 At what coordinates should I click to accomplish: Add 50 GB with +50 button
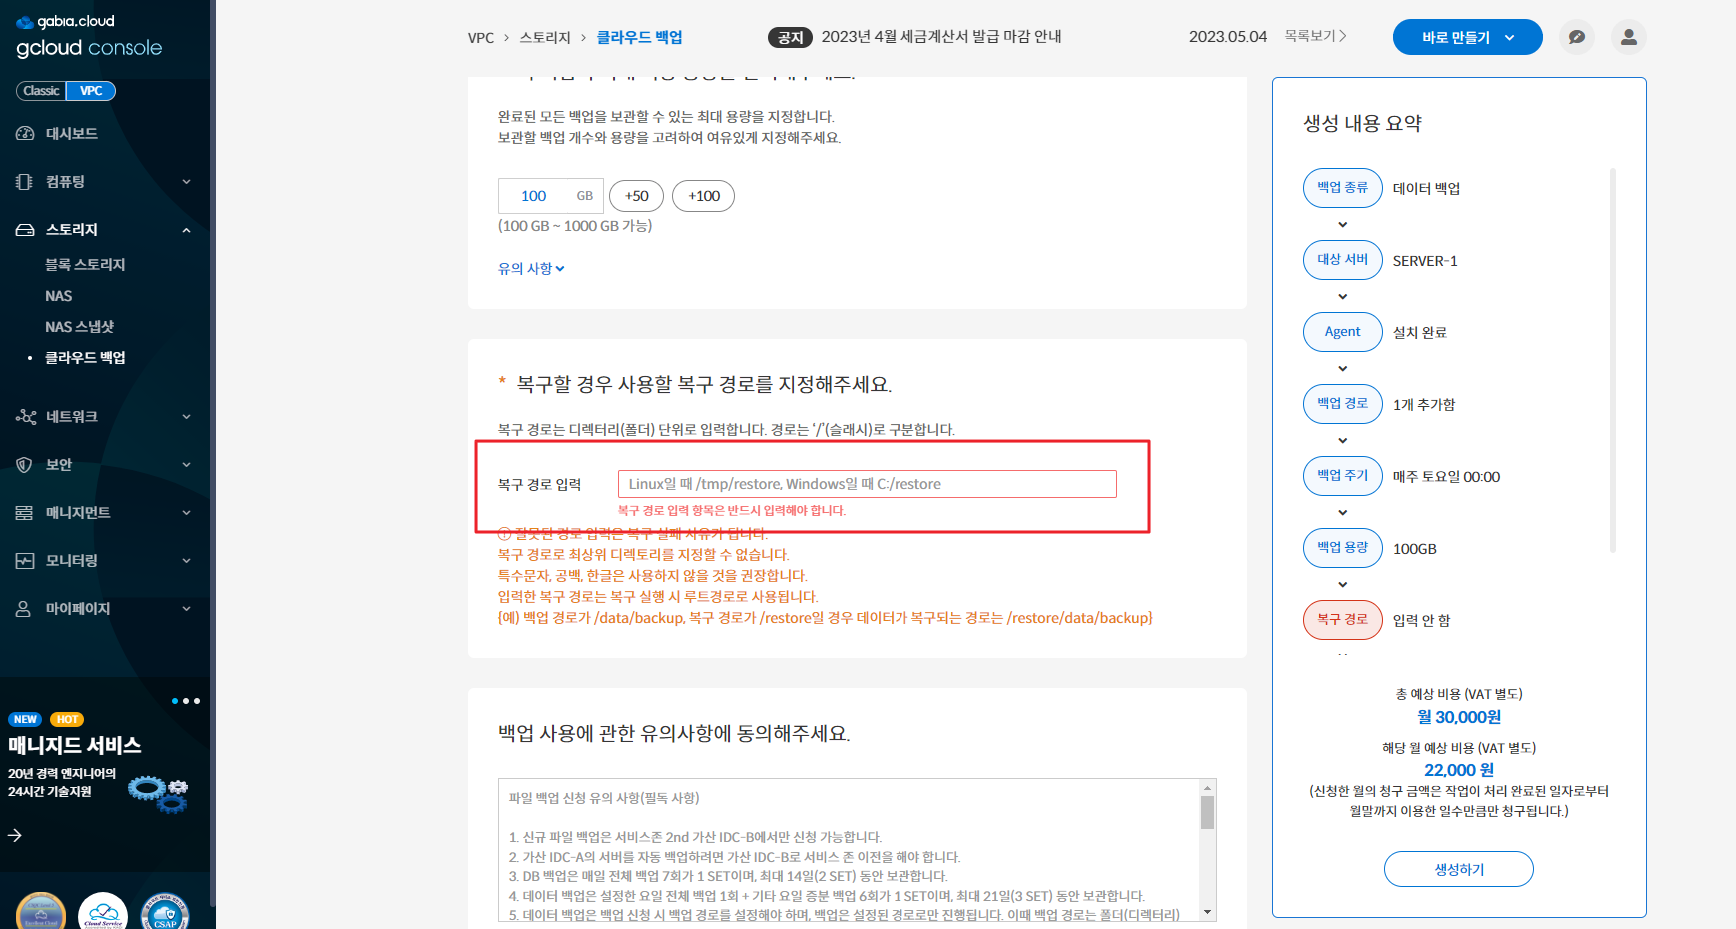pos(637,196)
